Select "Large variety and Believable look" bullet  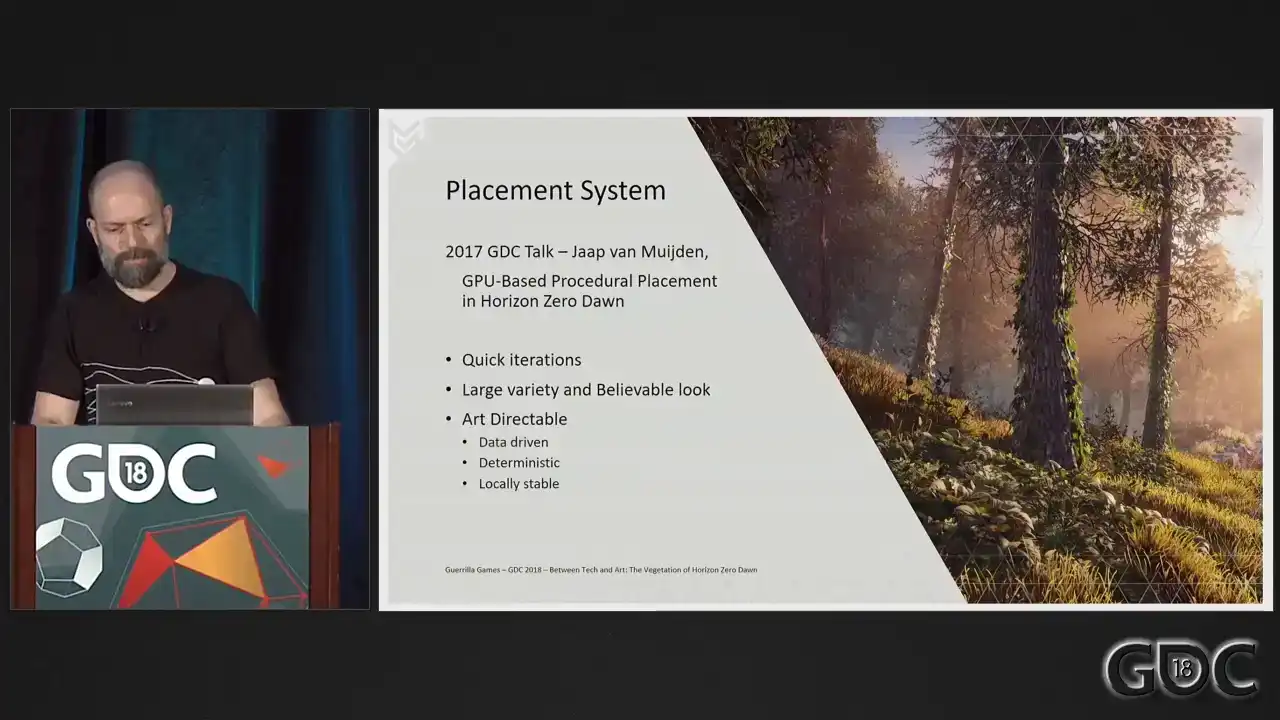[x=585, y=389]
